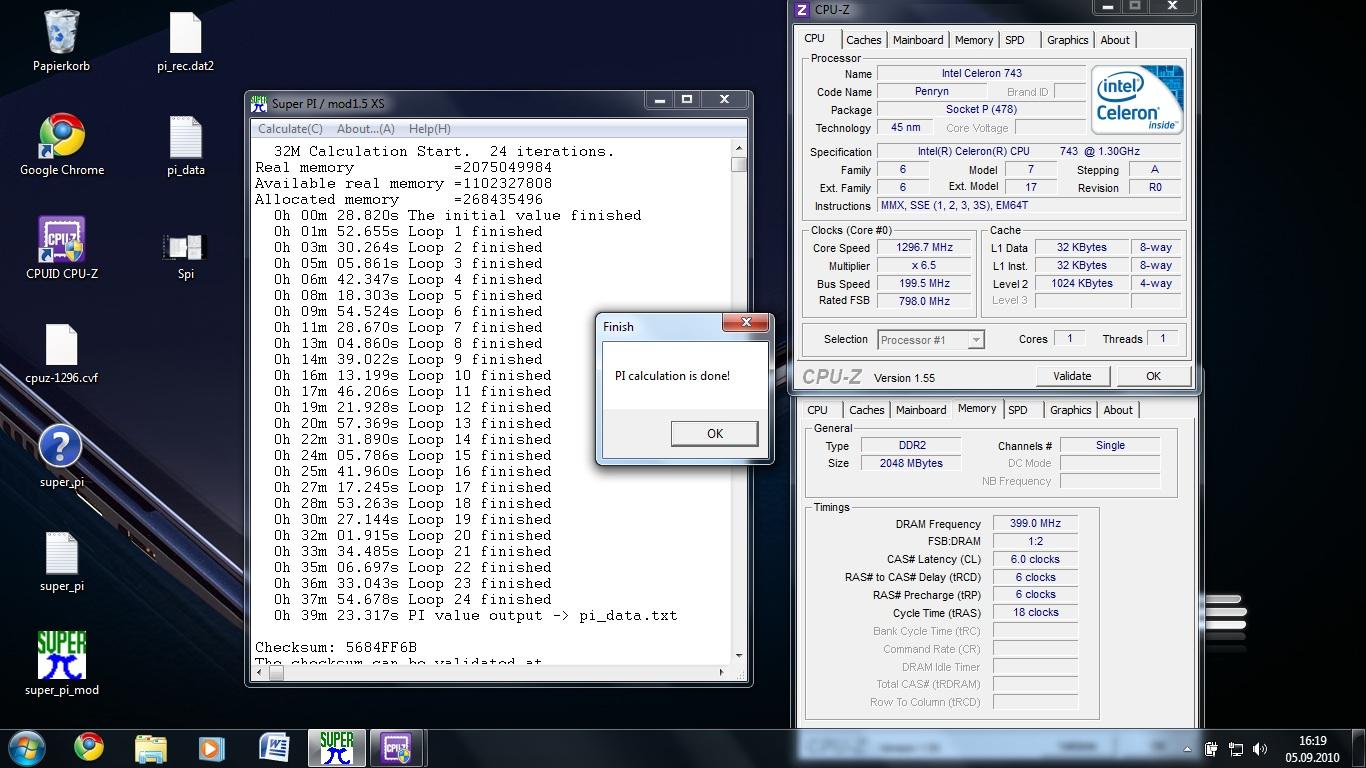Switch to SPD tab in lower CPU-Z
Screen dimensions: 1366x768
click(1018, 410)
